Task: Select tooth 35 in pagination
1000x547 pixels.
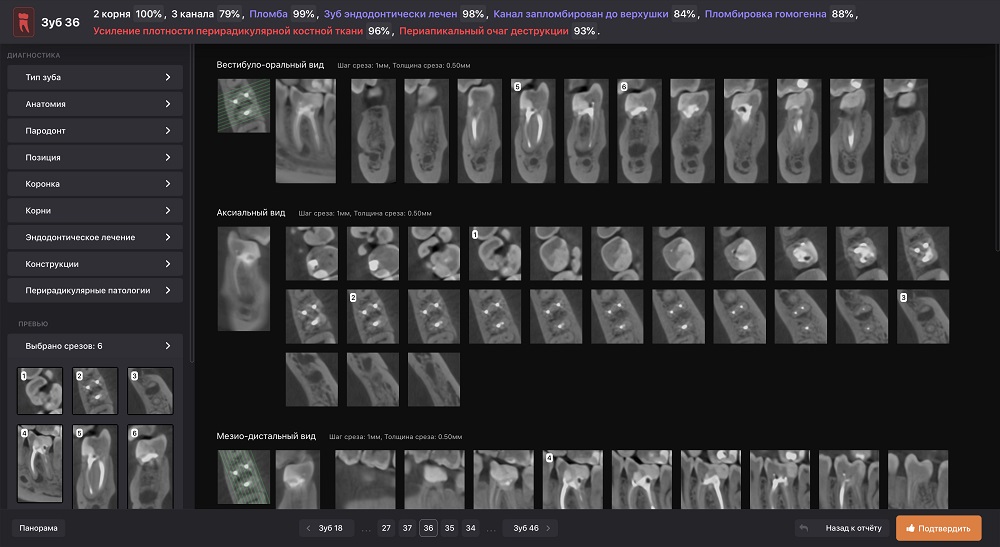Action: pos(449,528)
